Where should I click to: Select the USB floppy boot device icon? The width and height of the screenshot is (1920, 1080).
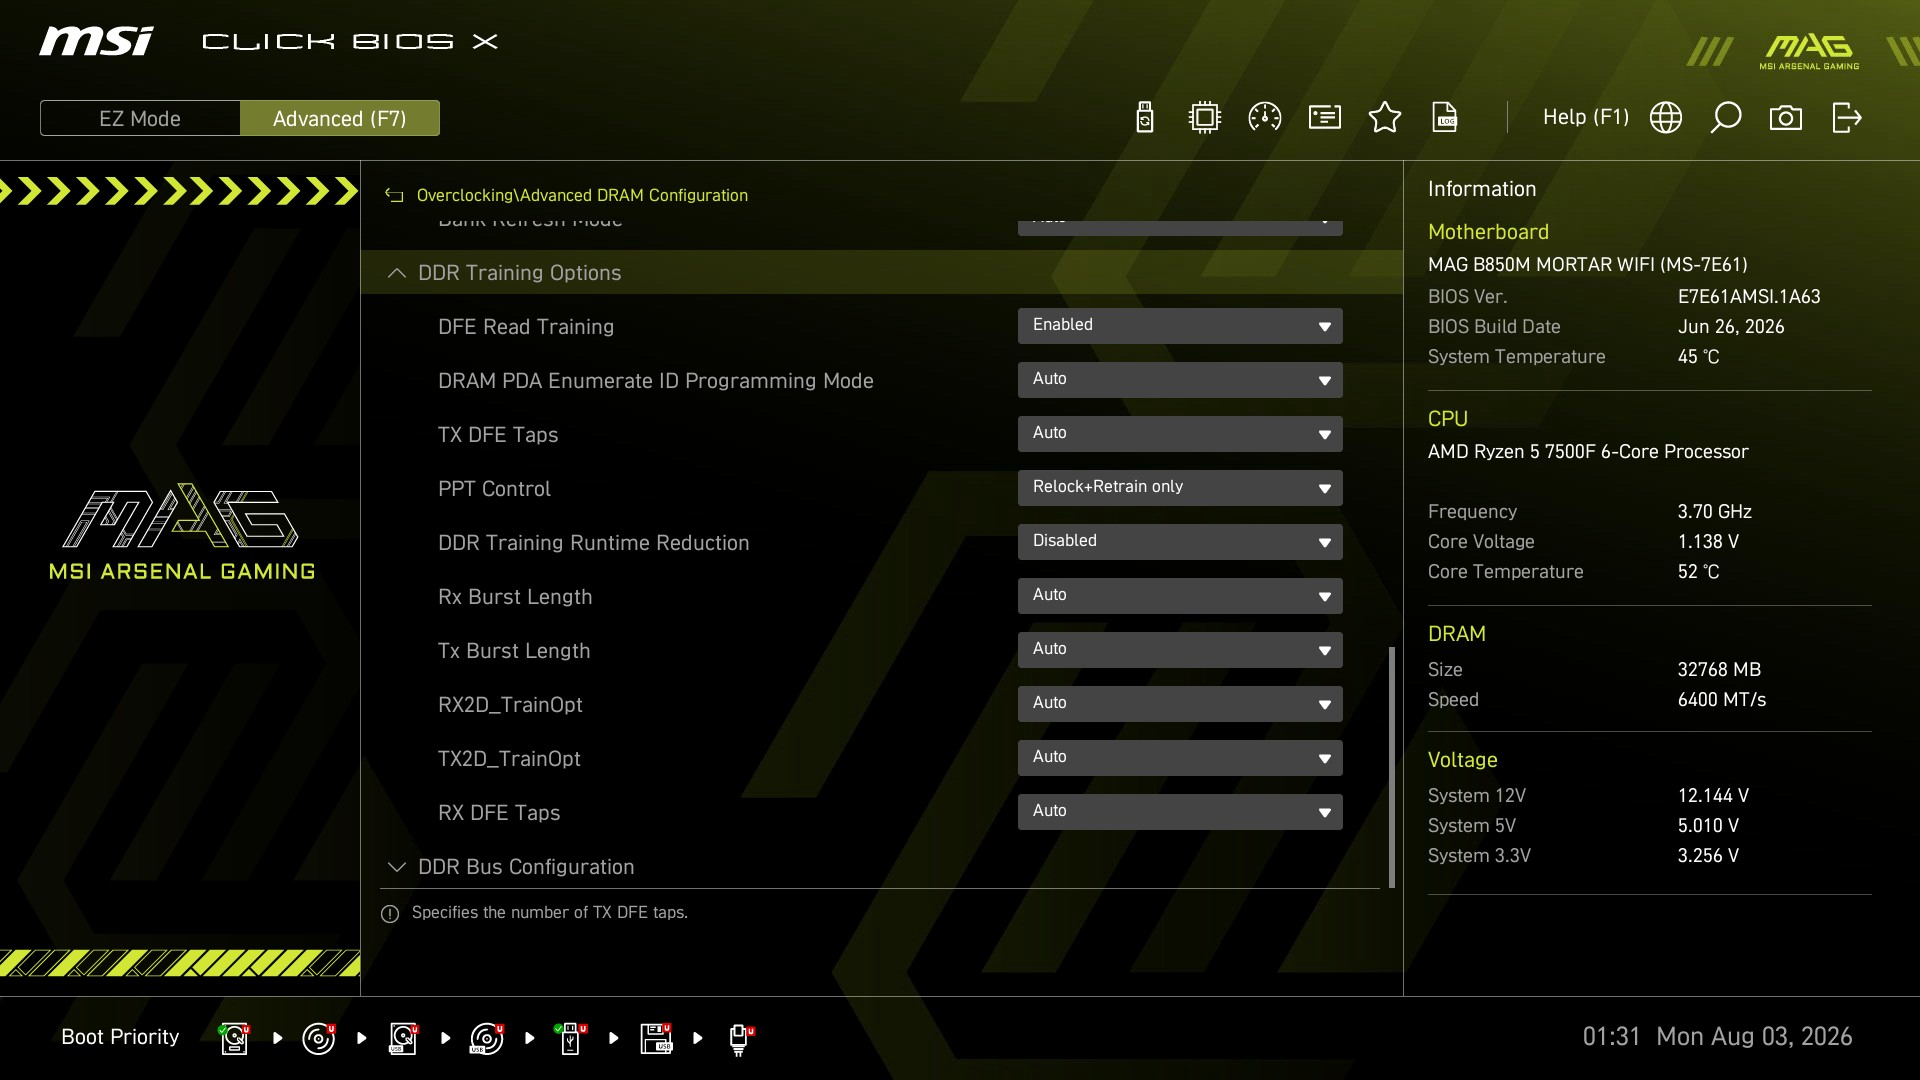point(656,1038)
